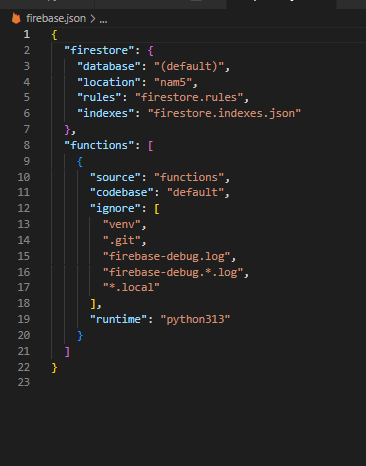Click the "functions" key on line 8
The image size is (366, 466).
coord(99,145)
